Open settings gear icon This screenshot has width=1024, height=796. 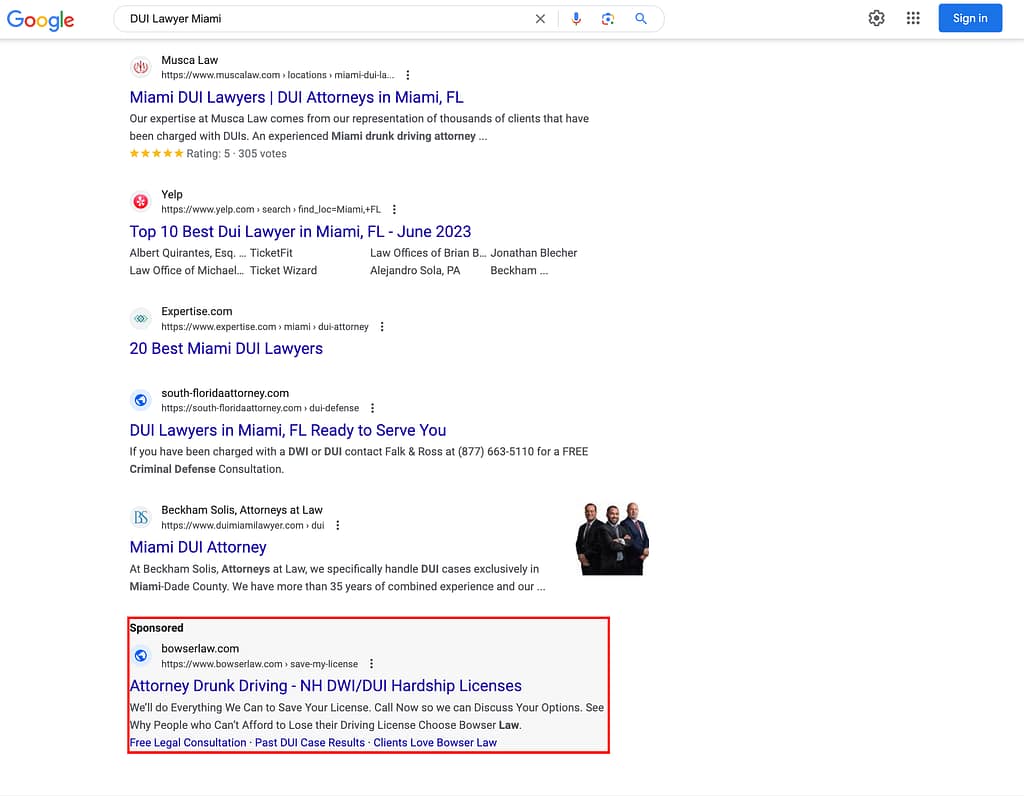coord(876,18)
